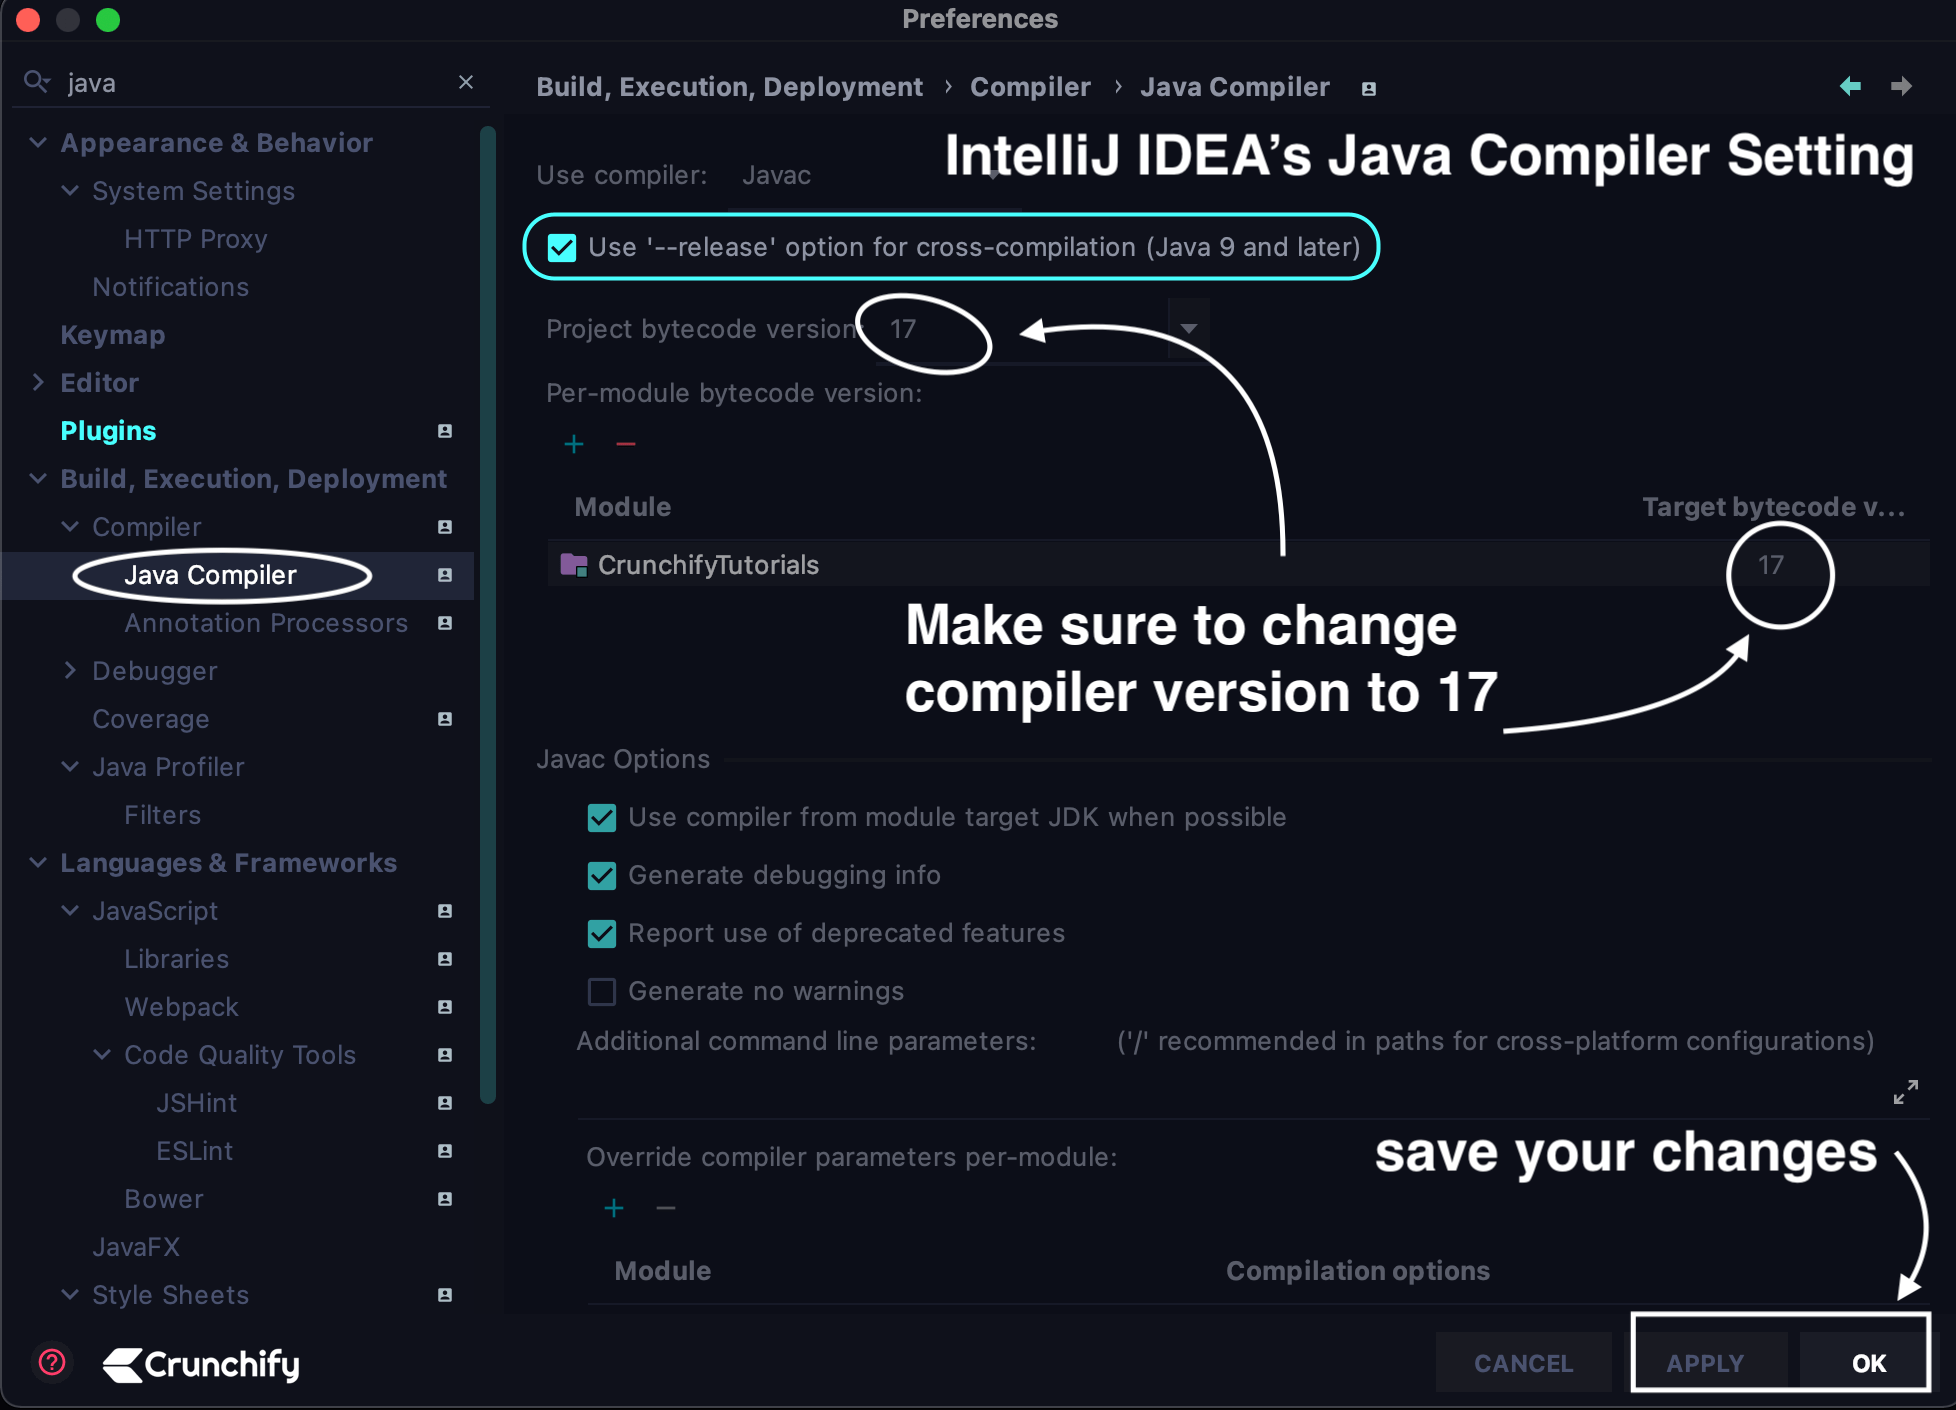Click add per-module bytecode version plus icon
Viewport: 1956px width, 1410px height.
click(x=574, y=444)
